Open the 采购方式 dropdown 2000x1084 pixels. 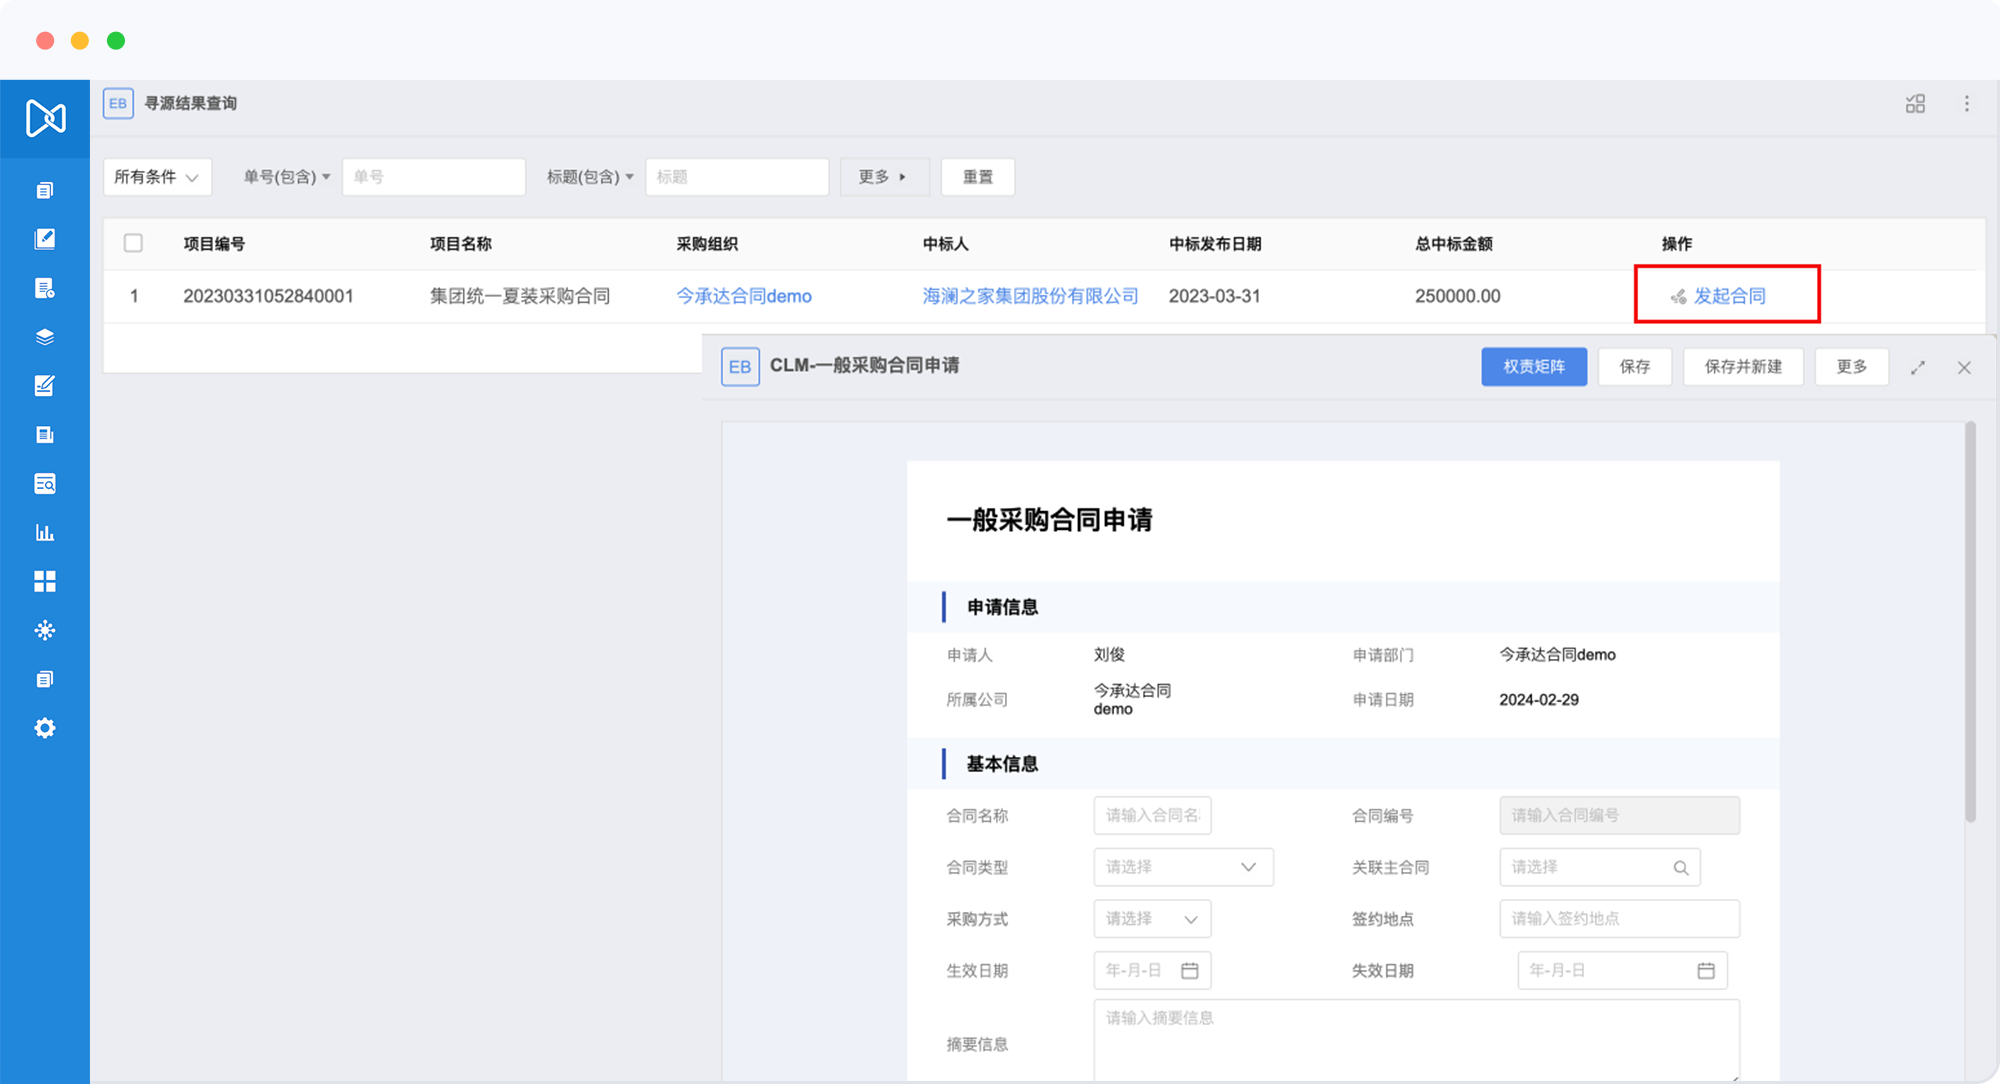[x=1152, y=919]
